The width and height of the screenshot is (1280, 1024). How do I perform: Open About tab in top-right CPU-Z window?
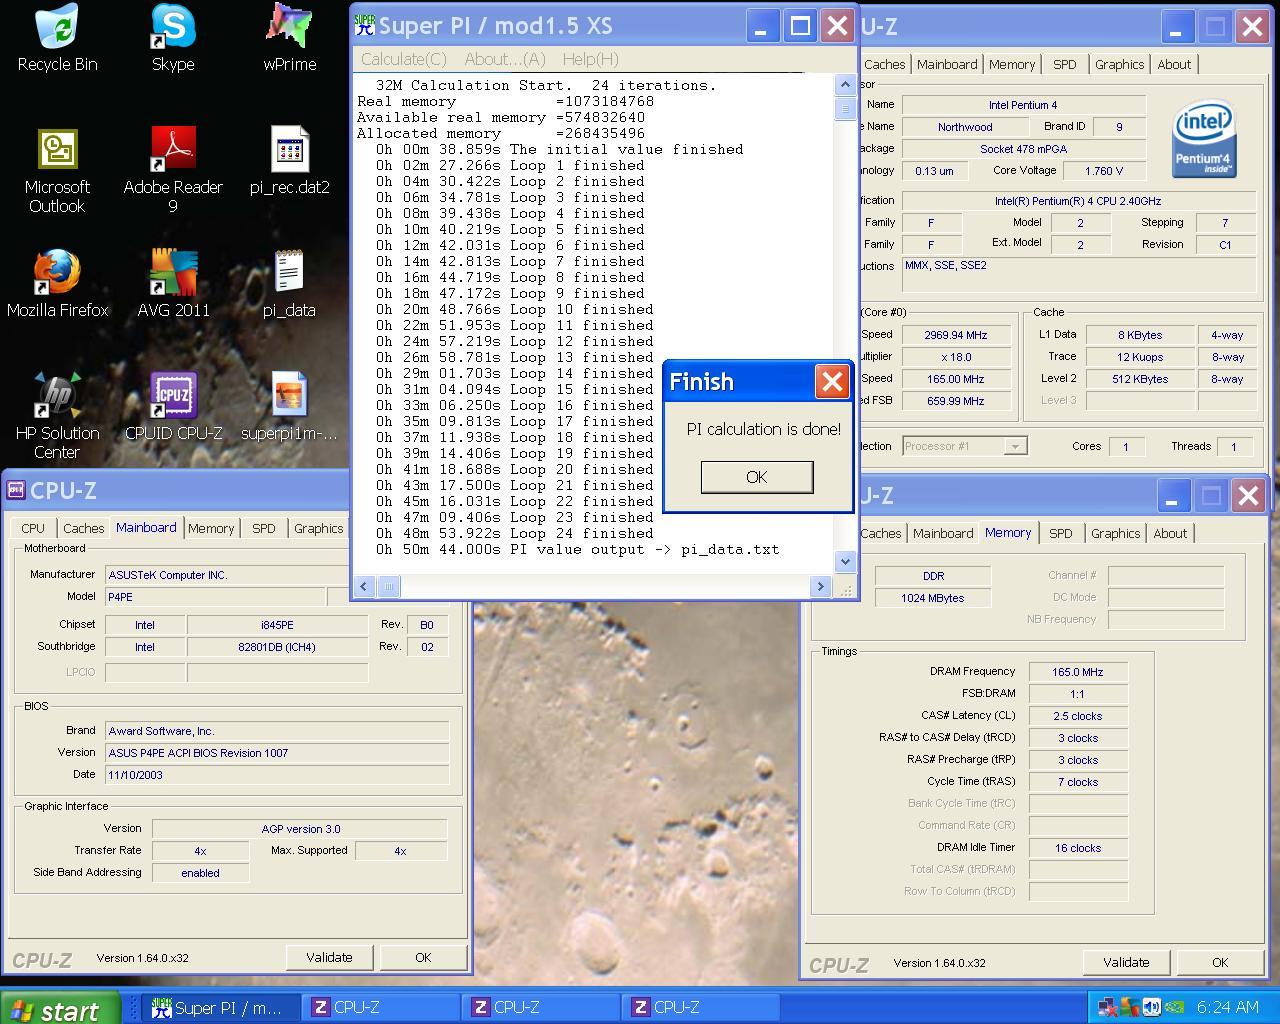tap(1174, 64)
